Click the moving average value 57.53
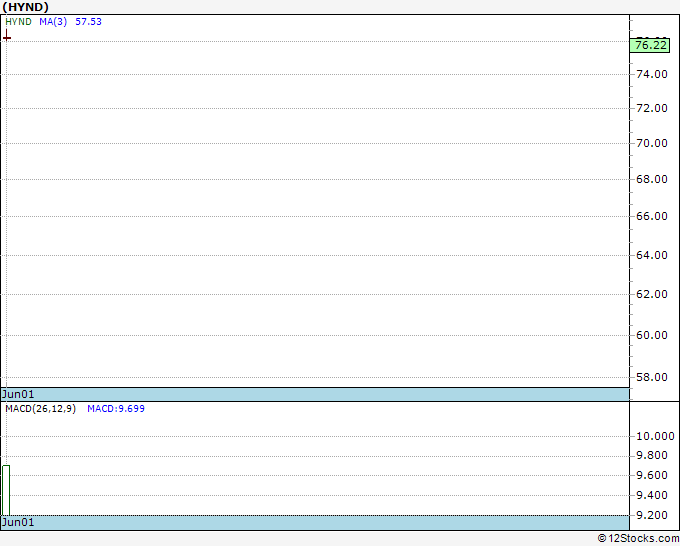680x546 pixels. (x=88, y=22)
